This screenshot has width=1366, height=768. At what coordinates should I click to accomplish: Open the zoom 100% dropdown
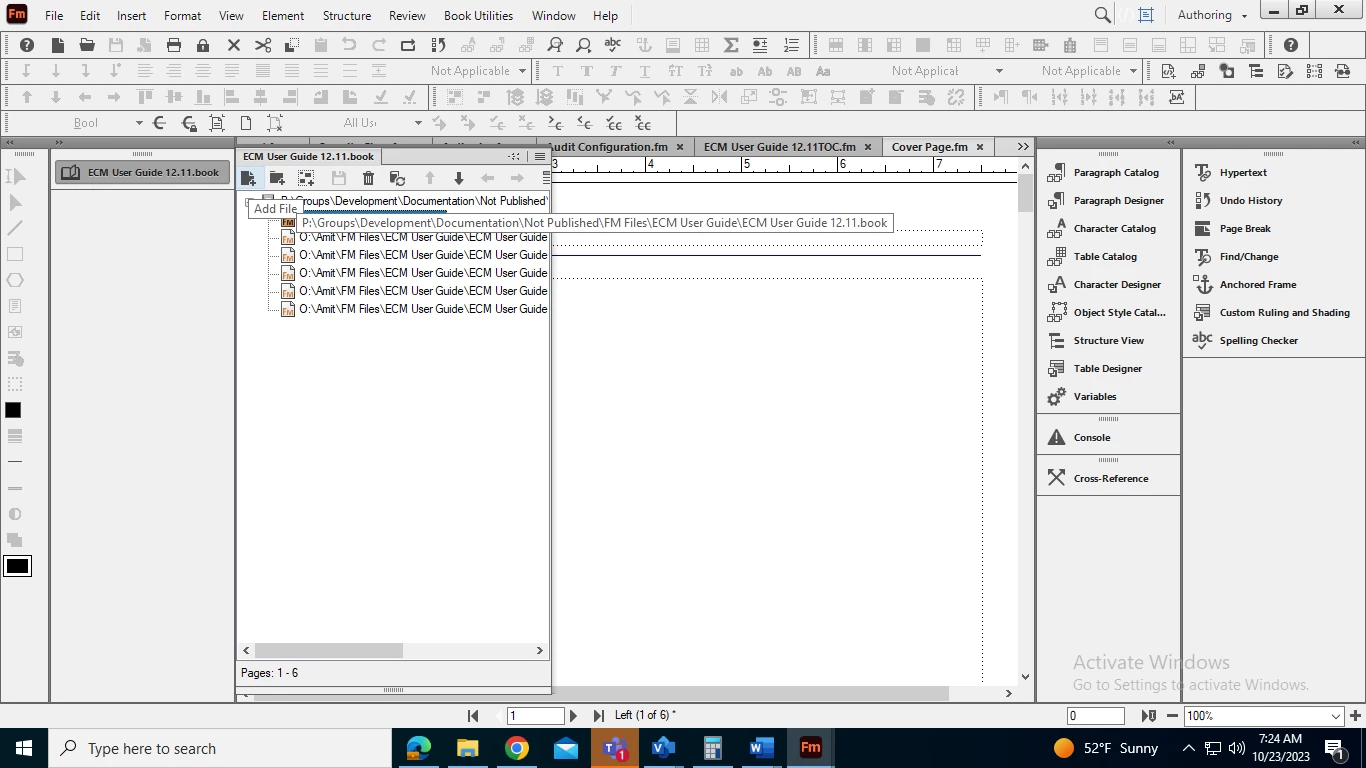[1335, 716]
